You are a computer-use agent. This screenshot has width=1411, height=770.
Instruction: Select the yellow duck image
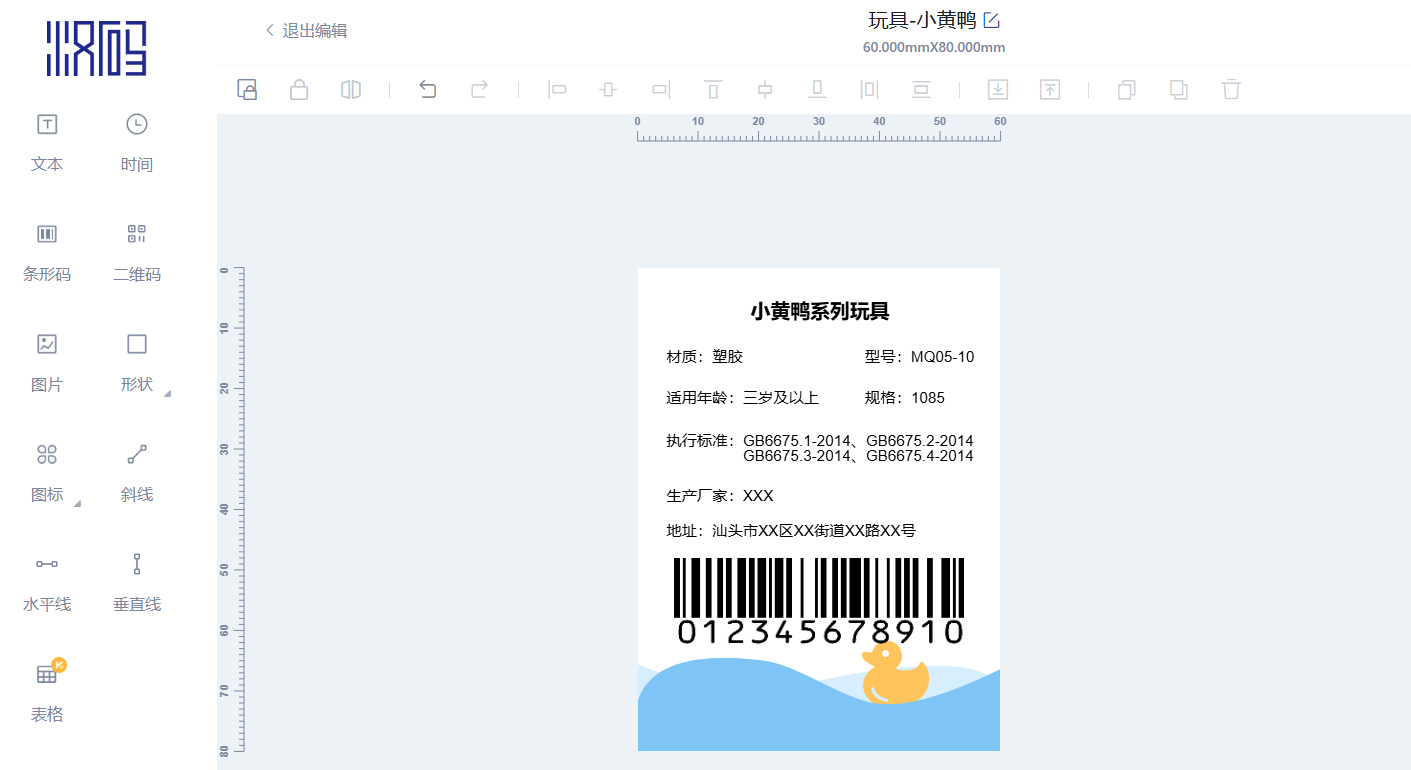895,672
